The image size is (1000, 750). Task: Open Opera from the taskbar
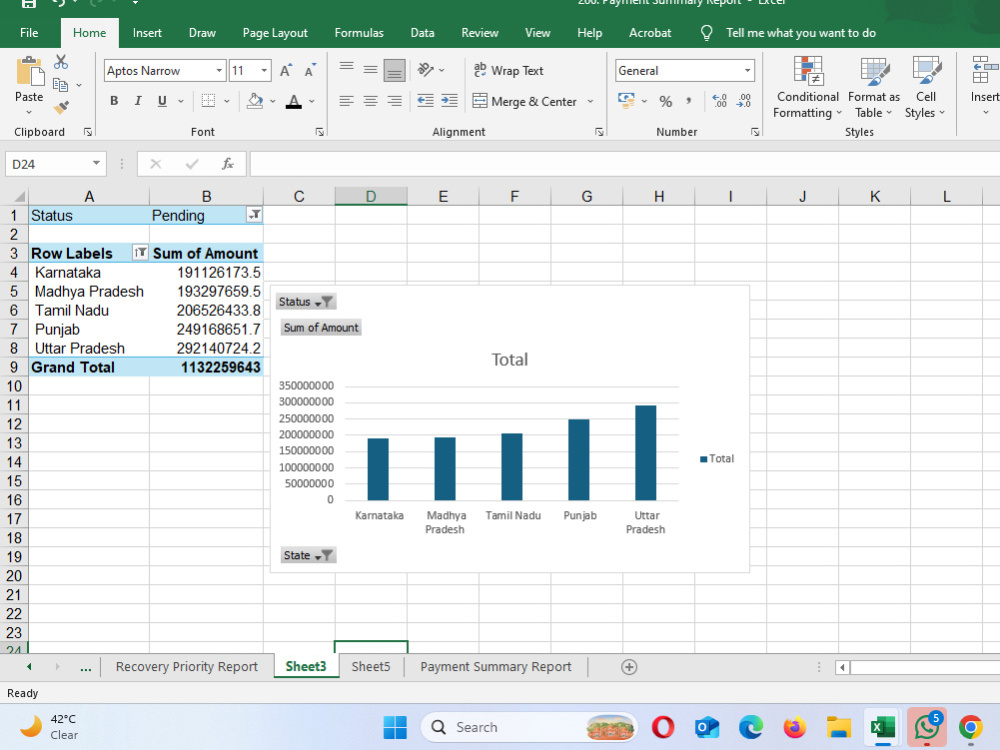click(x=663, y=727)
